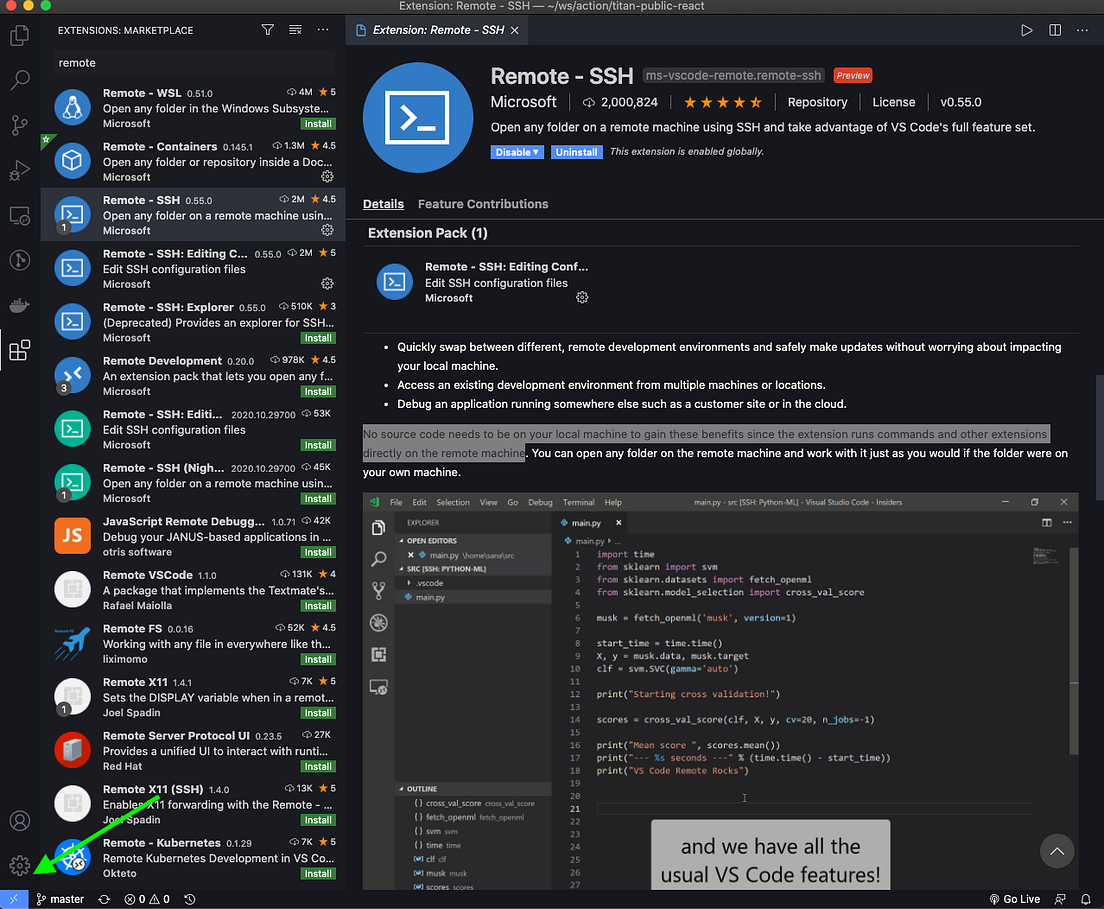Click the scroll-to-top arrow button
The width and height of the screenshot is (1104, 909).
click(x=1057, y=851)
